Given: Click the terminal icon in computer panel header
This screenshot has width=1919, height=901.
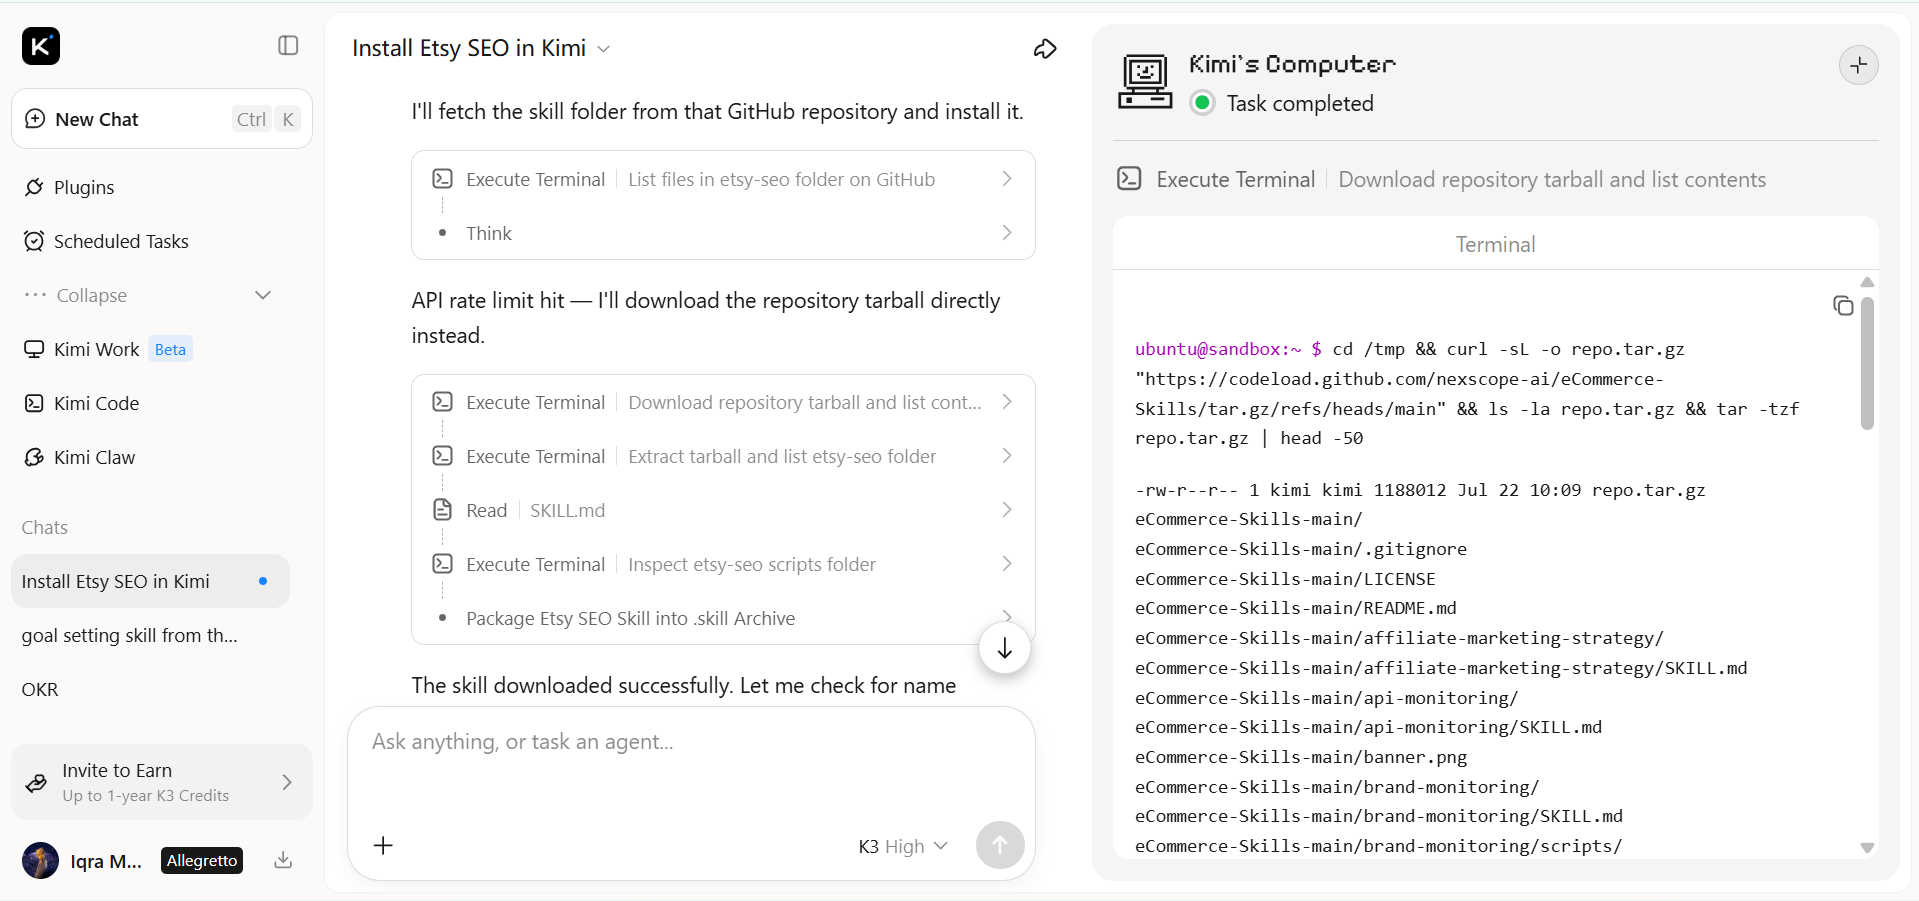Looking at the screenshot, I should [1129, 179].
